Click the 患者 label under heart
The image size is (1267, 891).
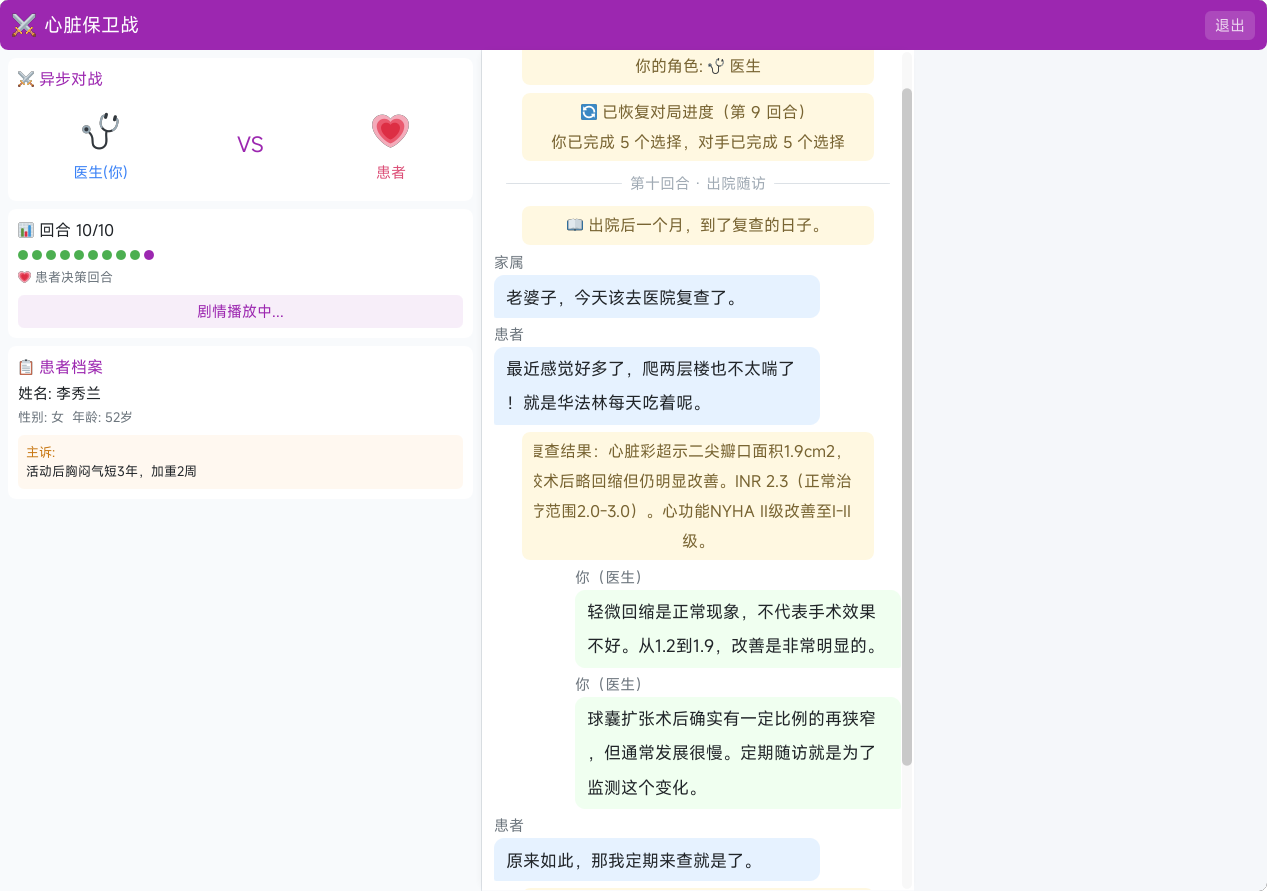(x=391, y=172)
